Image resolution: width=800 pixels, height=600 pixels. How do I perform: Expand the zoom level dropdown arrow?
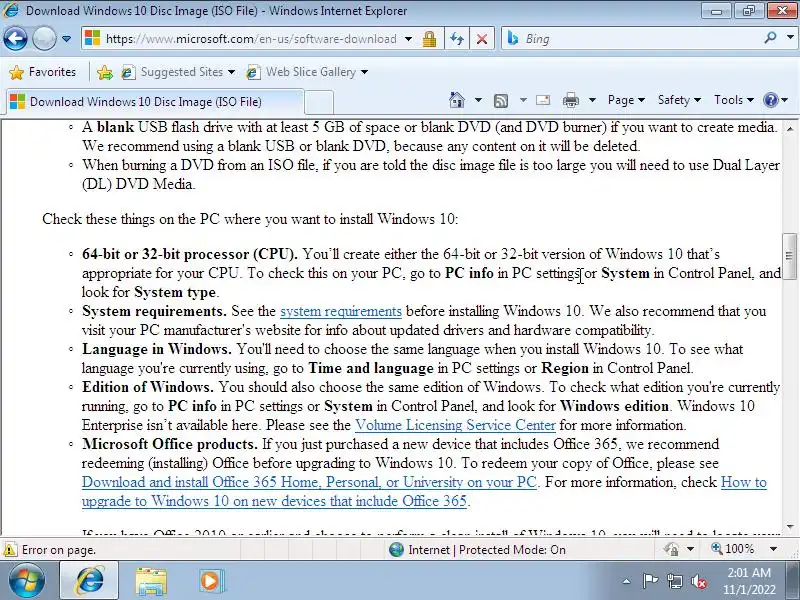pos(773,549)
